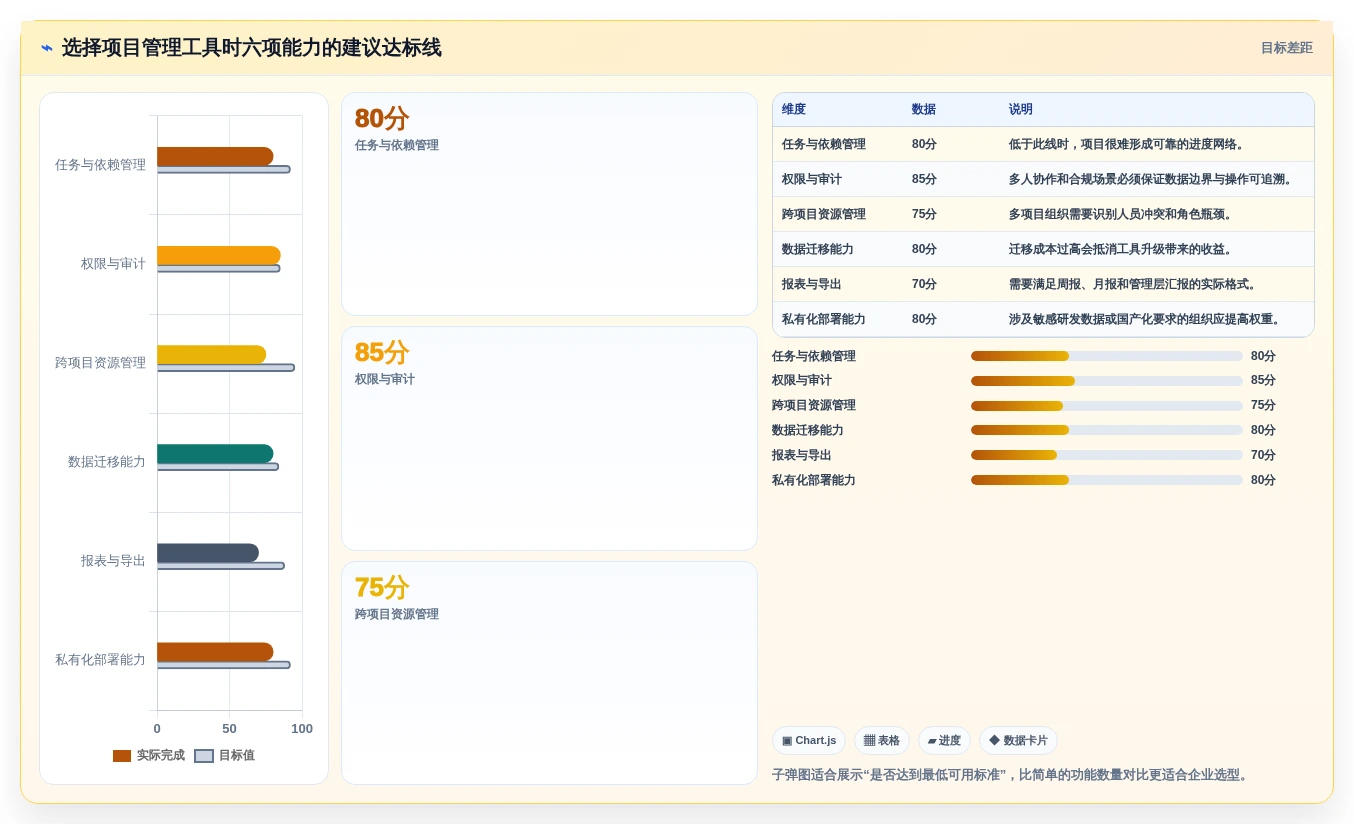Click the 维度 column header
Viewport: 1354px width, 824px height.
click(x=794, y=109)
